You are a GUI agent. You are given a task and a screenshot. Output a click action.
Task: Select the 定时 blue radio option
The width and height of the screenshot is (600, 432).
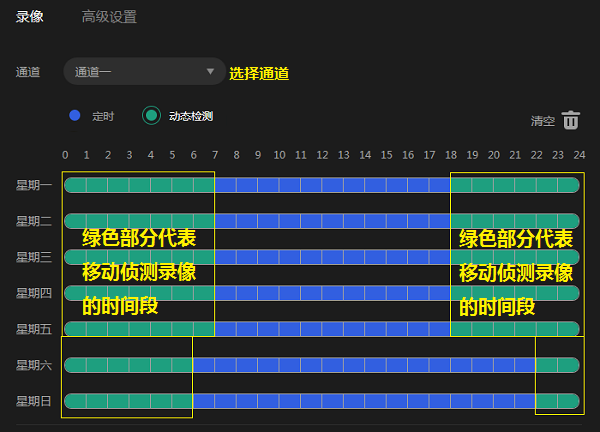coord(75,116)
